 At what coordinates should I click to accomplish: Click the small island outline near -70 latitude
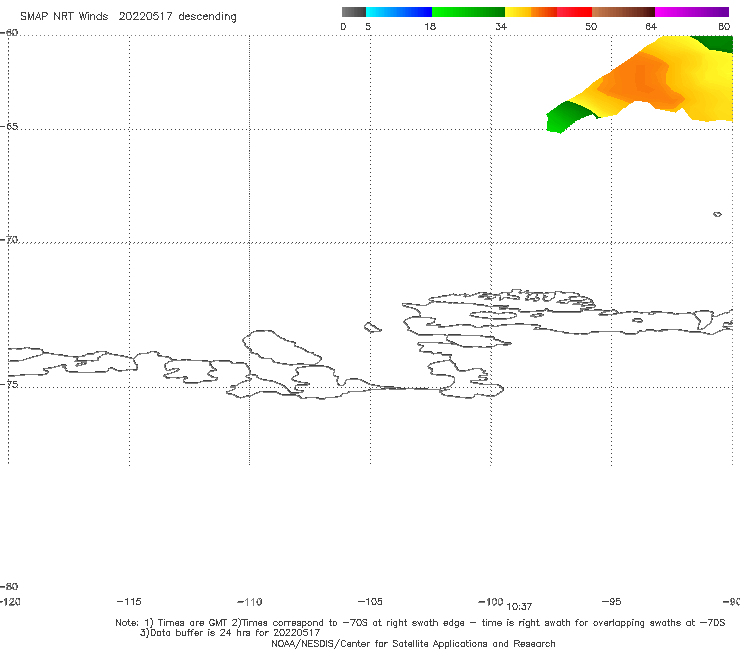717,214
